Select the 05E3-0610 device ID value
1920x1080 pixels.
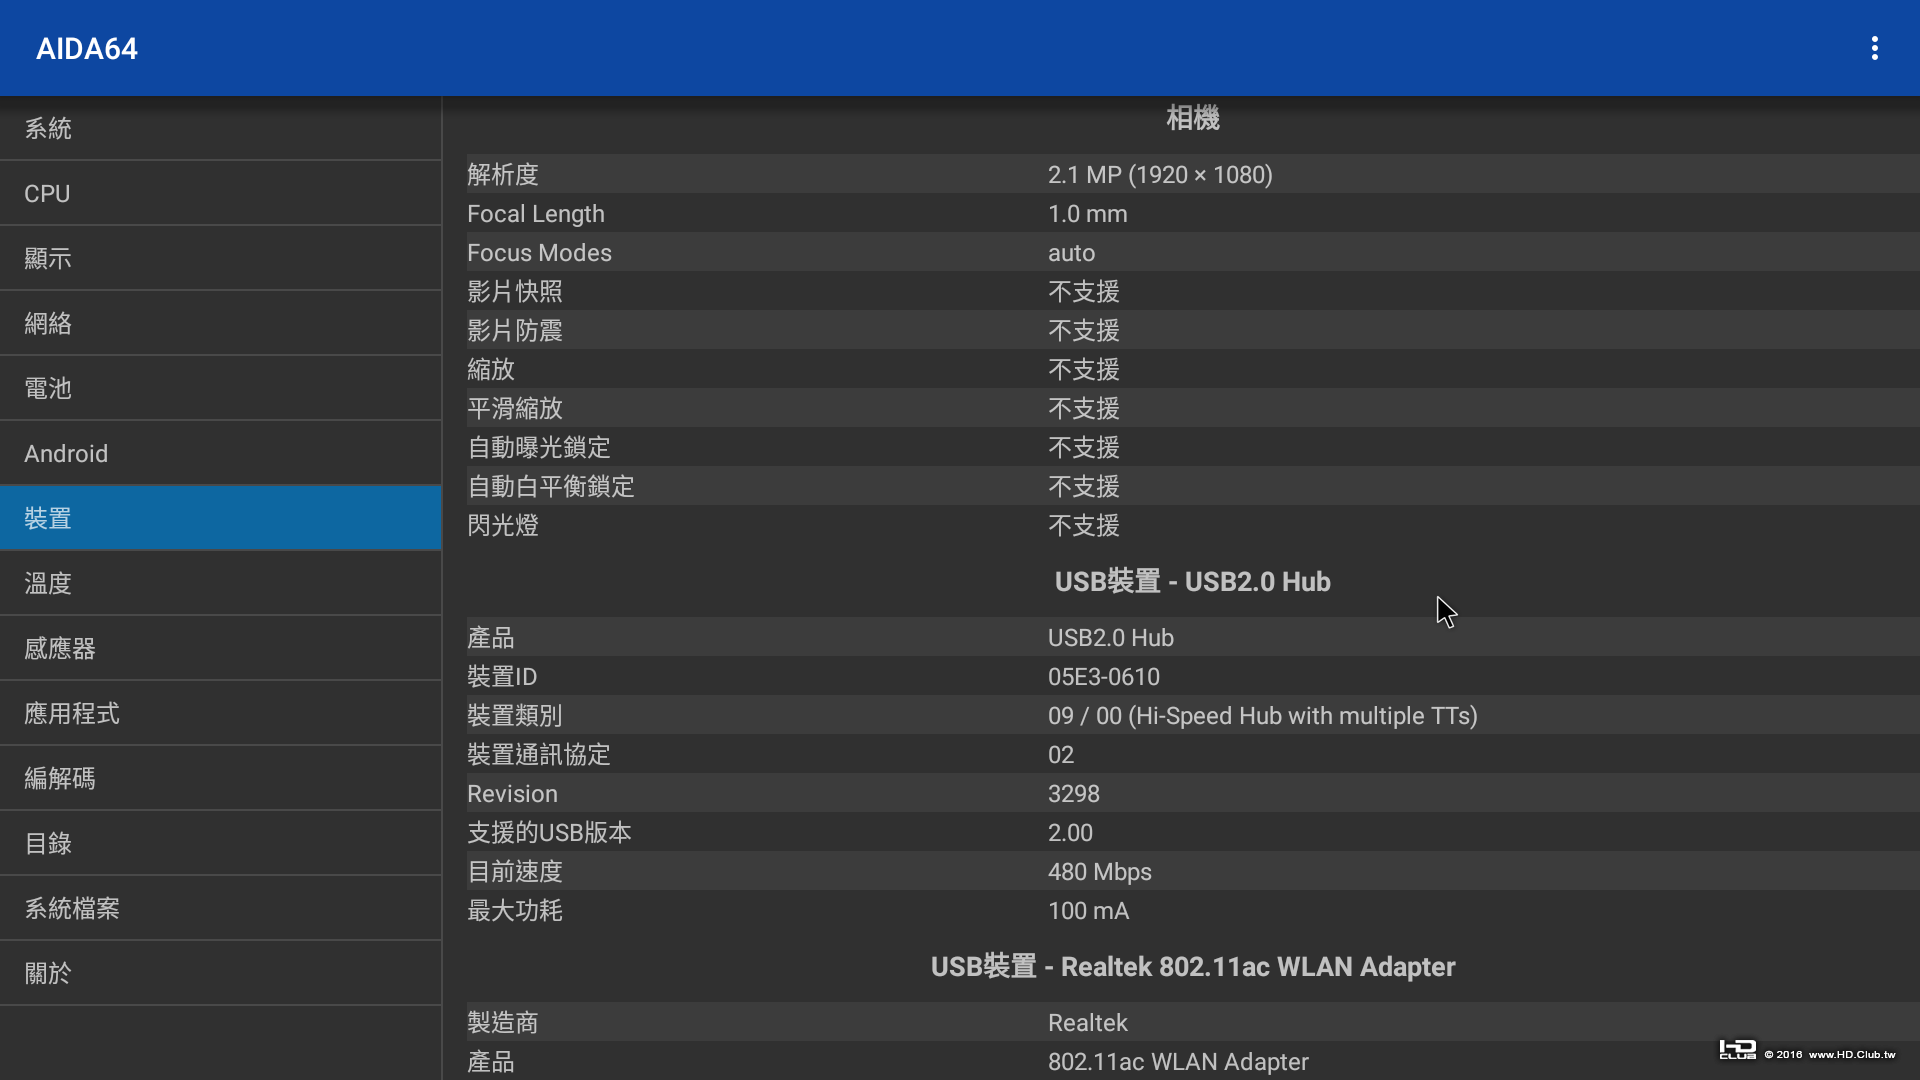pos(1104,676)
